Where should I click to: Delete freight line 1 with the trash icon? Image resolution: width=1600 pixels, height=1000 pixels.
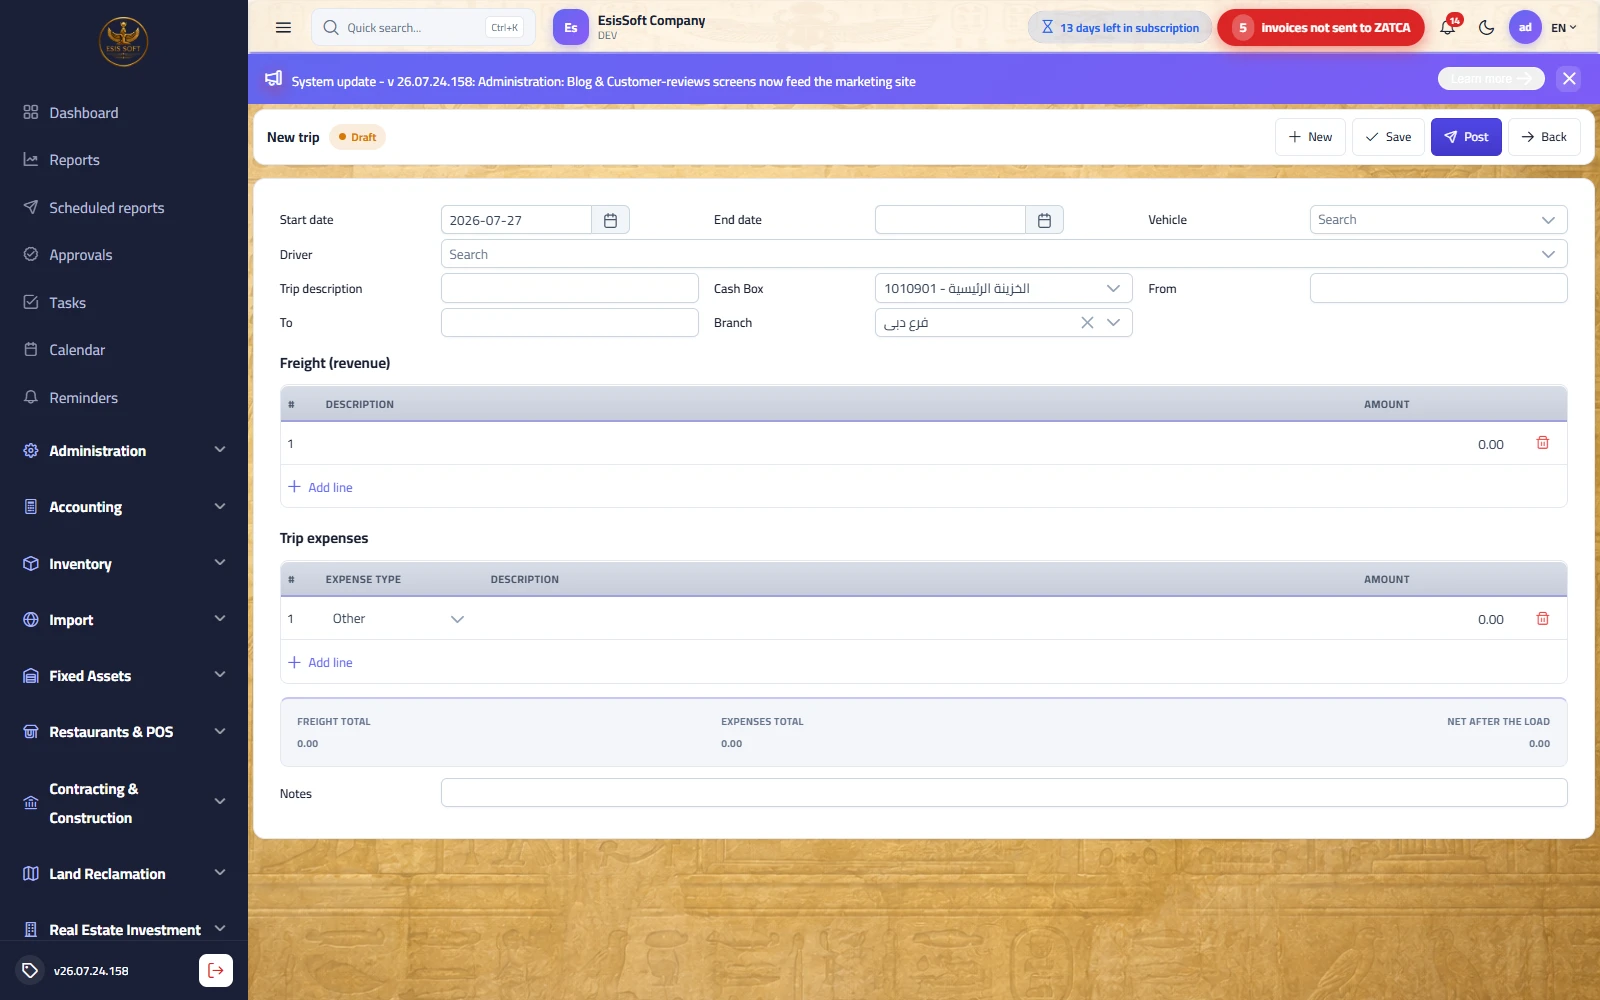(1542, 443)
